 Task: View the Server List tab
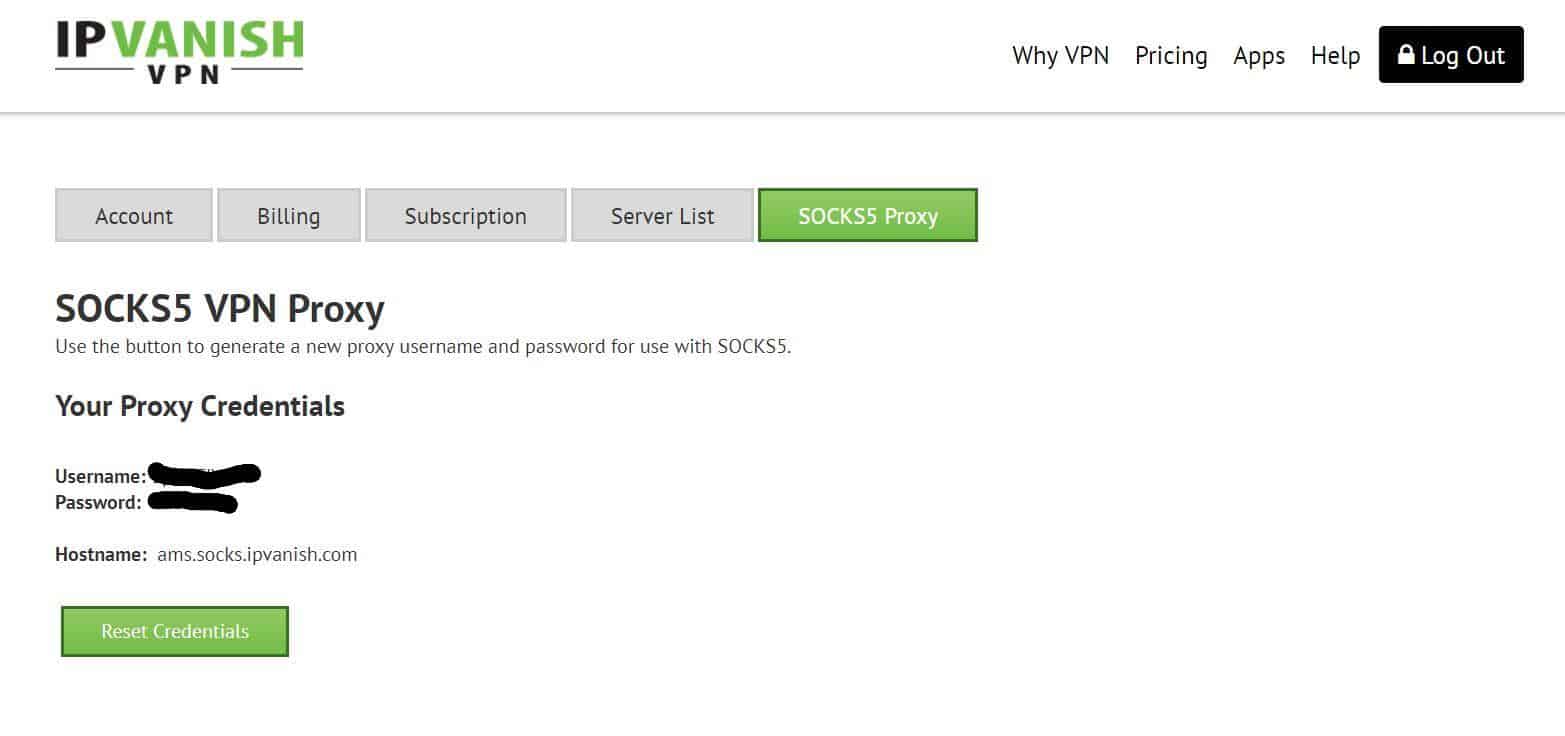pos(662,216)
